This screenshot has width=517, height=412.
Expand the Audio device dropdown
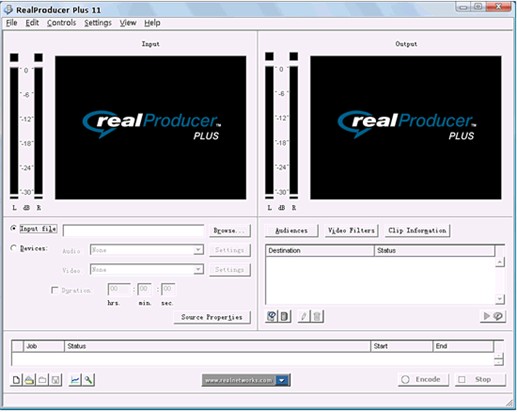point(198,250)
